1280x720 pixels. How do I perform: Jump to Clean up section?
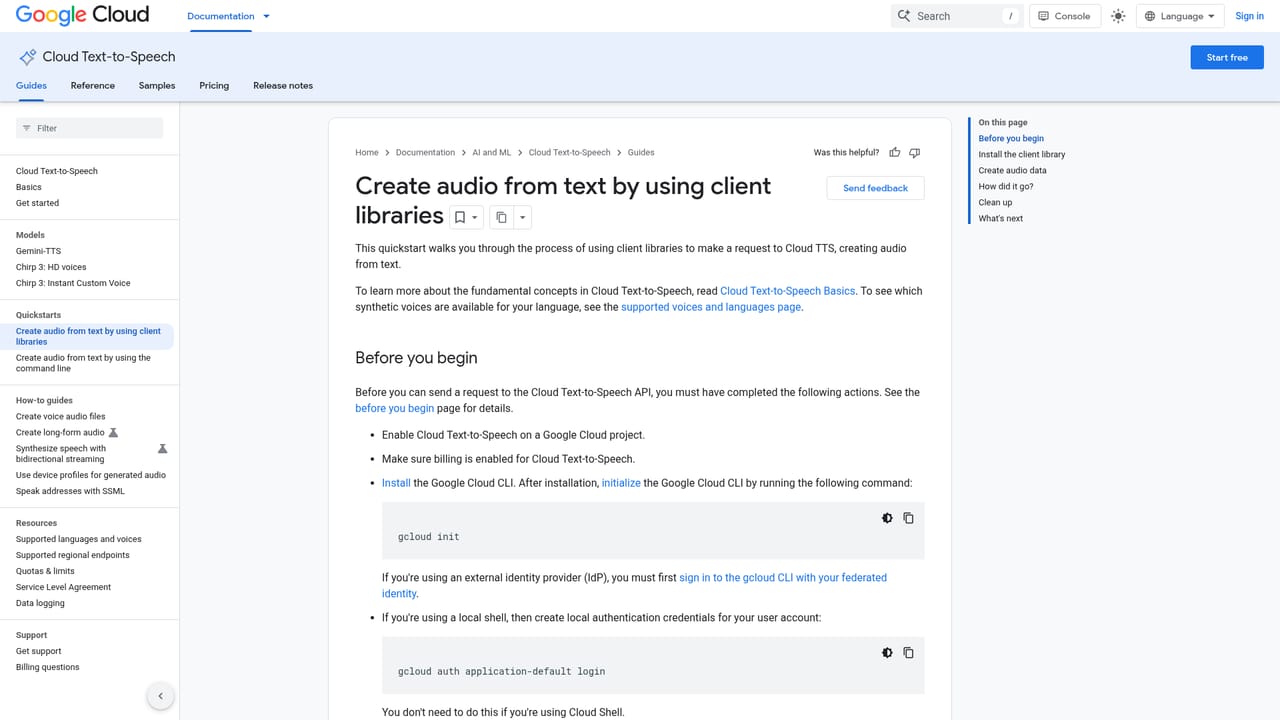tap(995, 203)
